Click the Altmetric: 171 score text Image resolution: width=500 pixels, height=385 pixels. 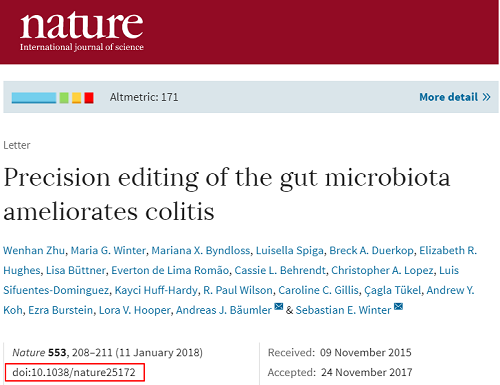click(144, 97)
